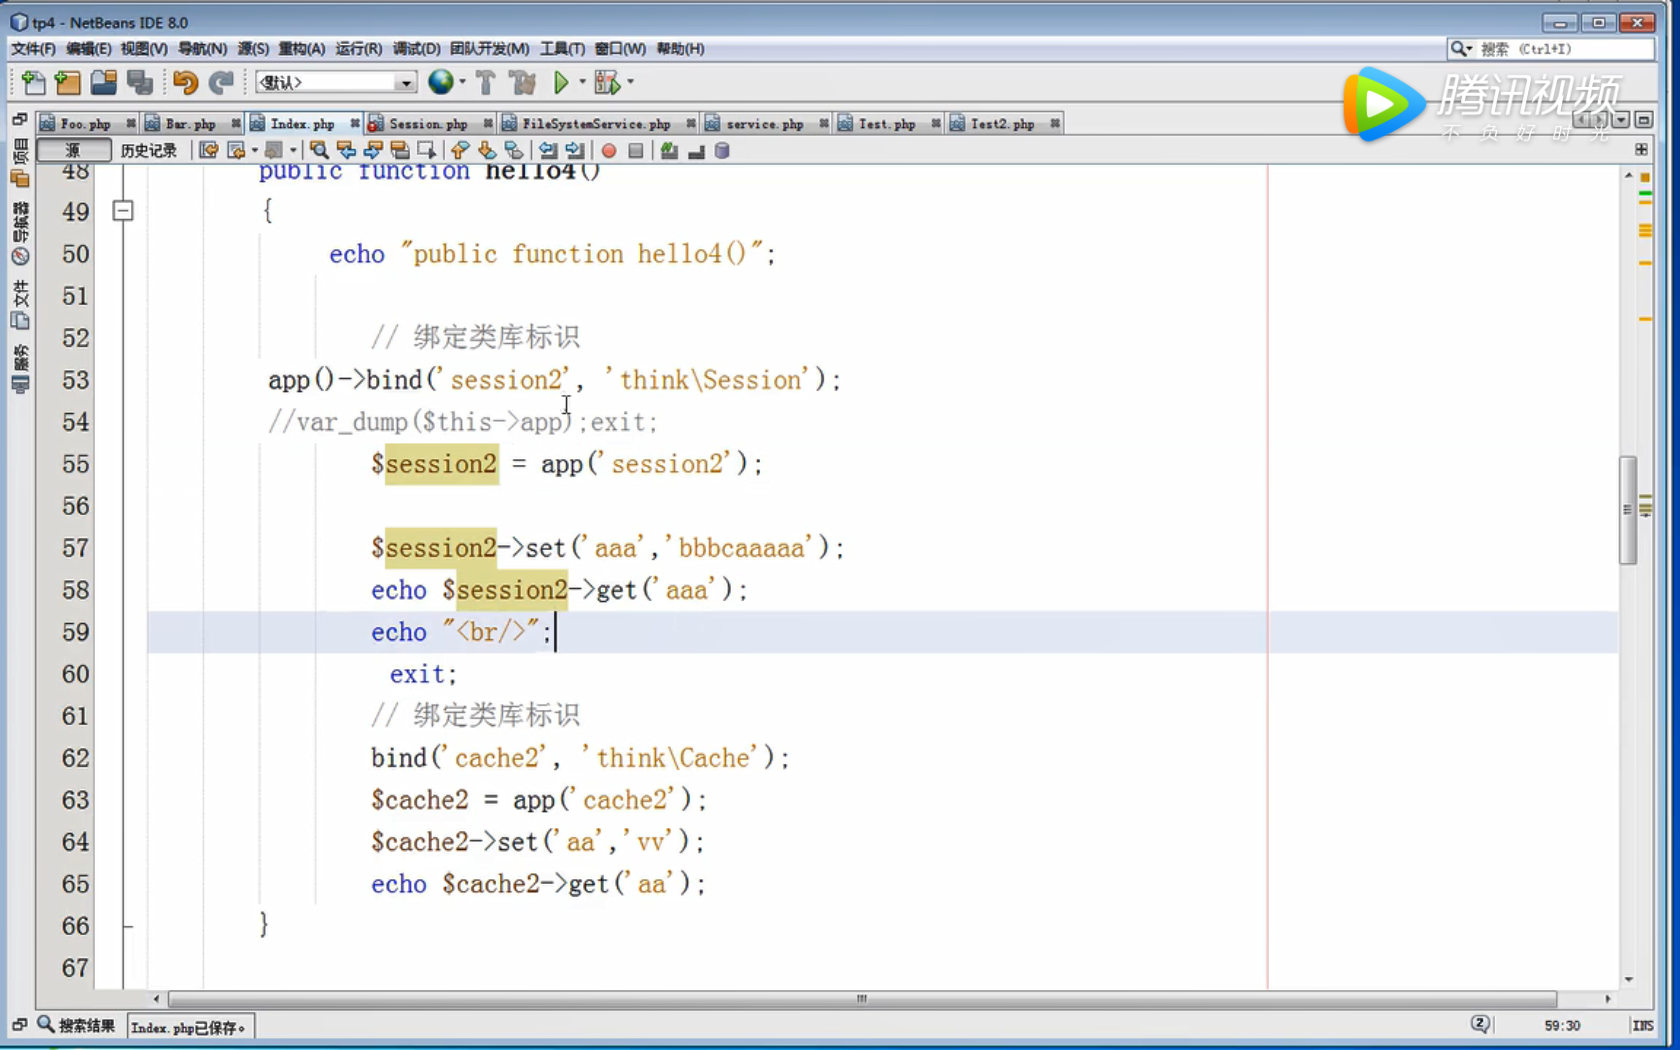This screenshot has height=1050, width=1680.
Task: Toggle Rectangular Selection mode
Action: [x=427, y=151]
